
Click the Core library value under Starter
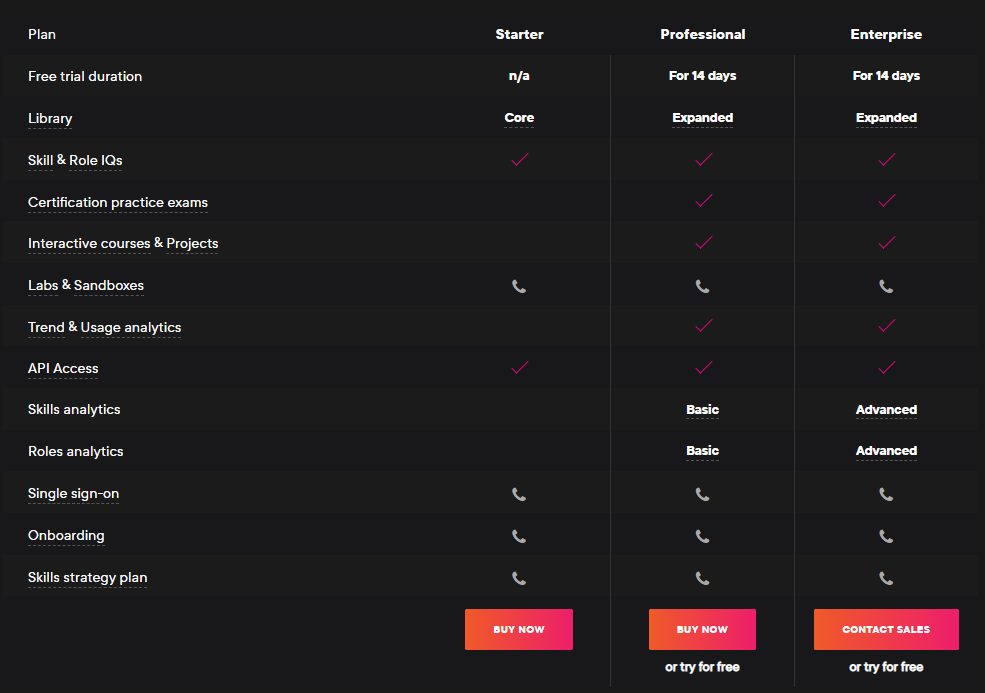pyautogui.click(x=519, y=118)
